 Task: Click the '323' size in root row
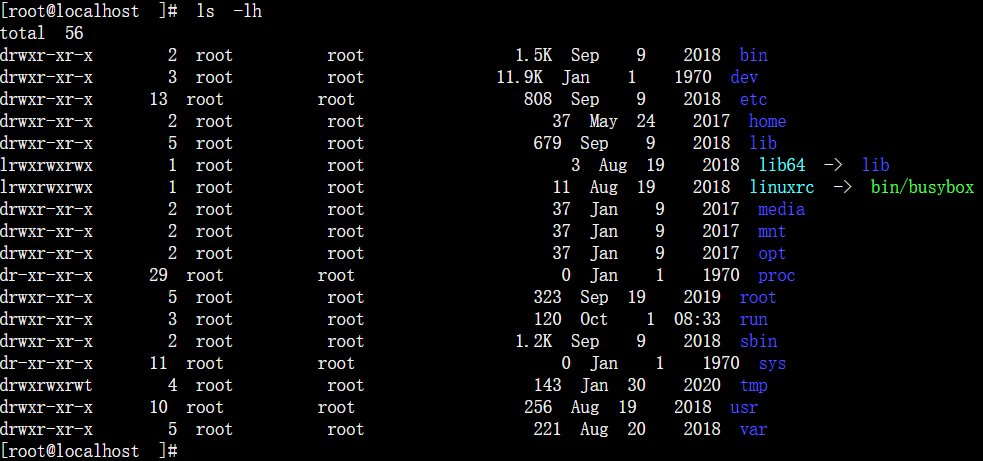pyautogui.click(x=547, y=297)
